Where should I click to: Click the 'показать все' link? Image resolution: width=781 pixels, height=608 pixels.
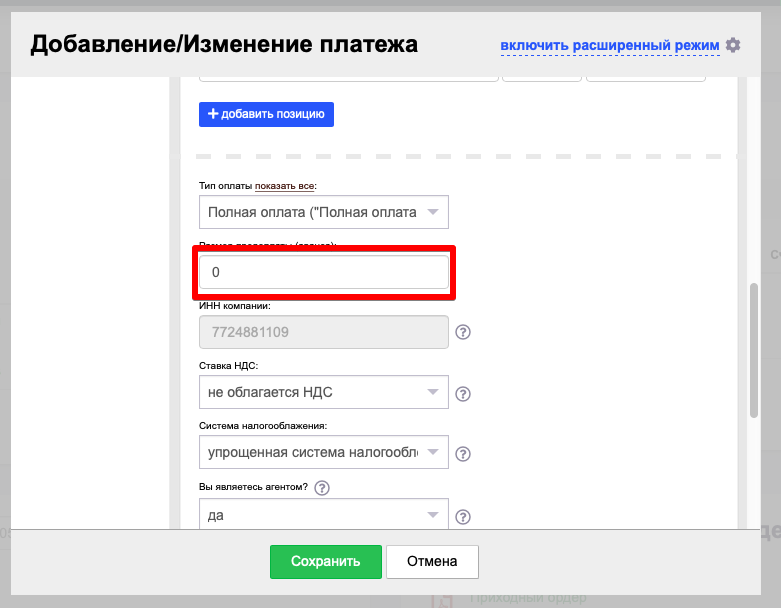(284, 186)
